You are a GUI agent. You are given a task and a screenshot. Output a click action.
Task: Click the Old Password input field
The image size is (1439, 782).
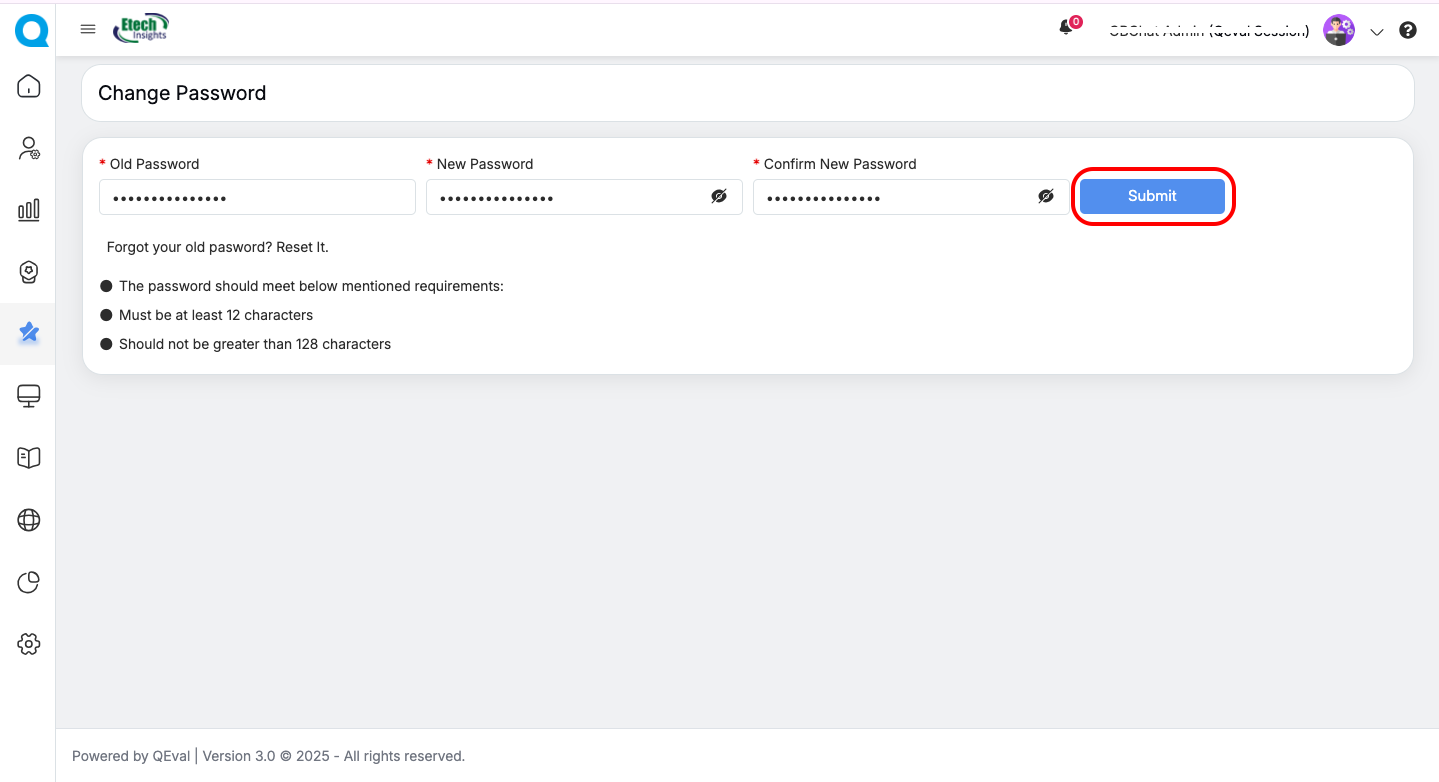click(x=257, y=197)
